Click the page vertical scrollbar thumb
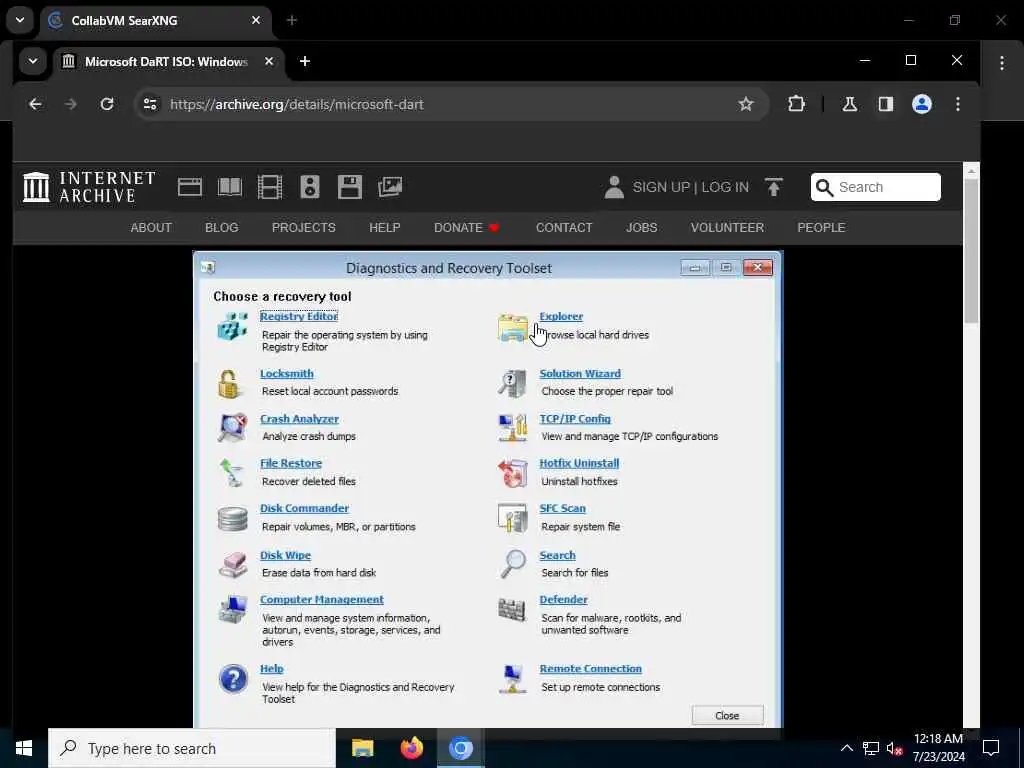The width and height of the screenshot is (1024, 768). pos(971,250)
